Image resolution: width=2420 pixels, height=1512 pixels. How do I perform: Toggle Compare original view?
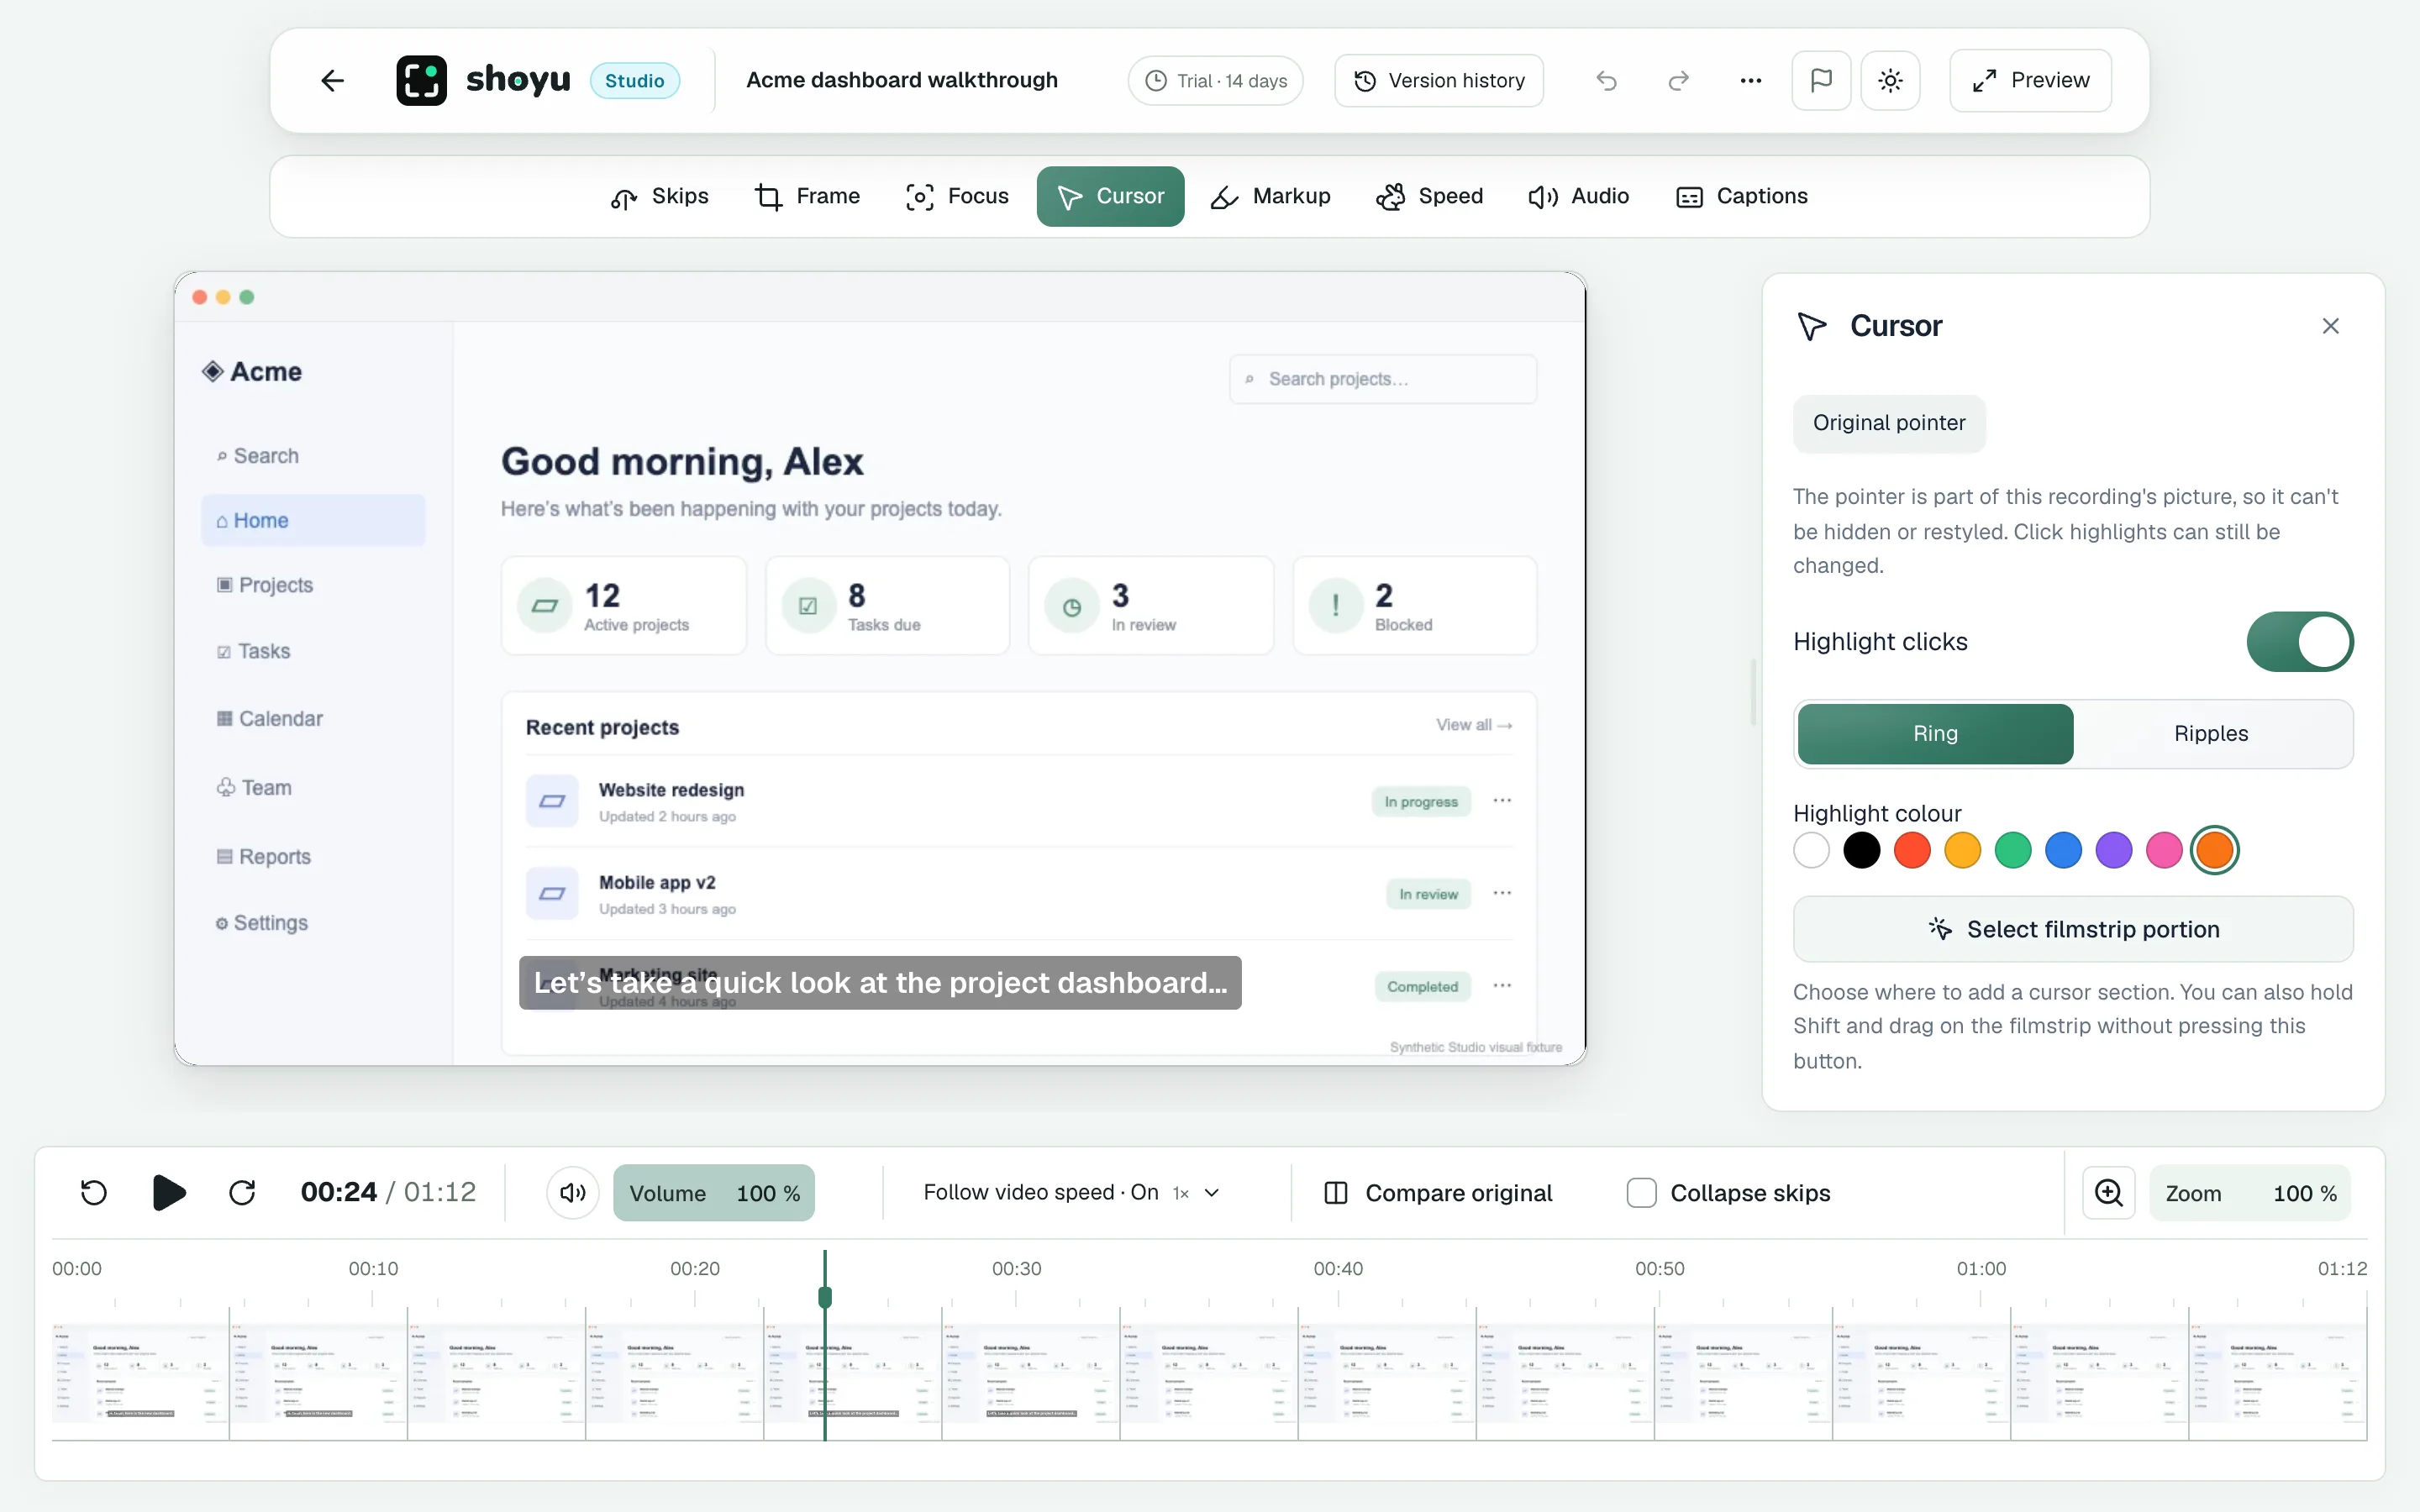[1438, 1193]
